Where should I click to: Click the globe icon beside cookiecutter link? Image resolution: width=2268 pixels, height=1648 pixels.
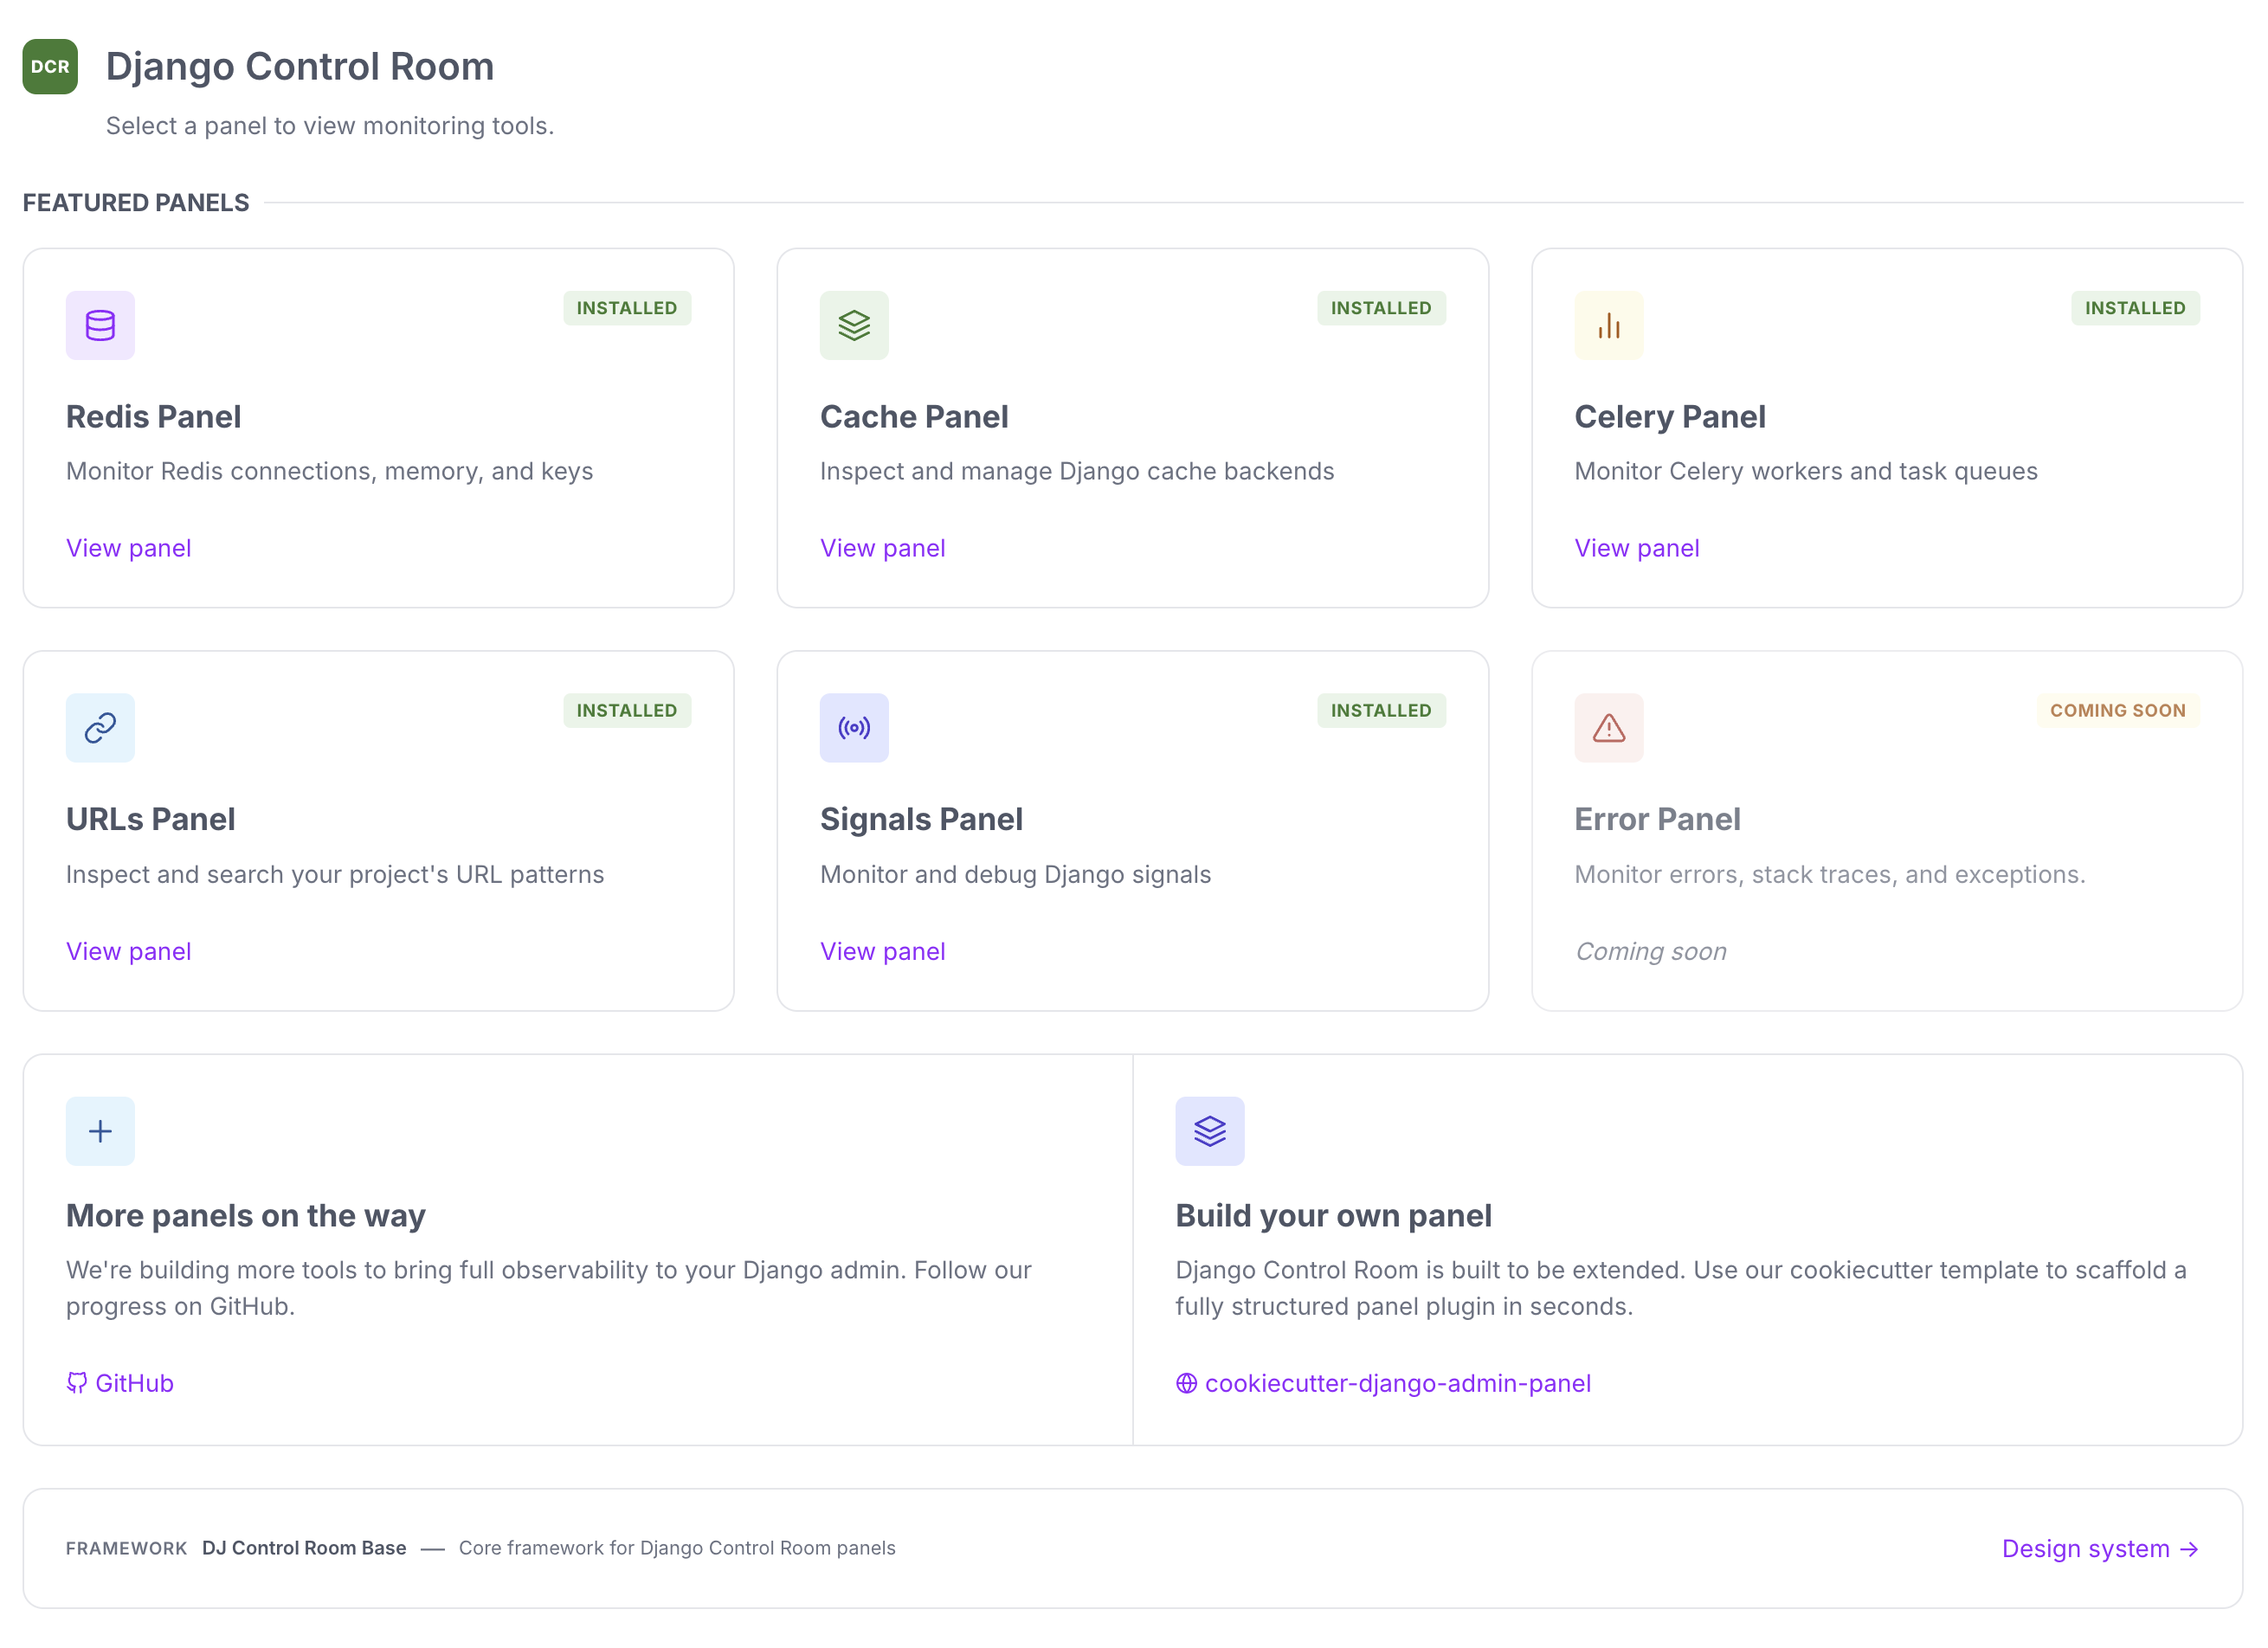pos(1187,1384)
